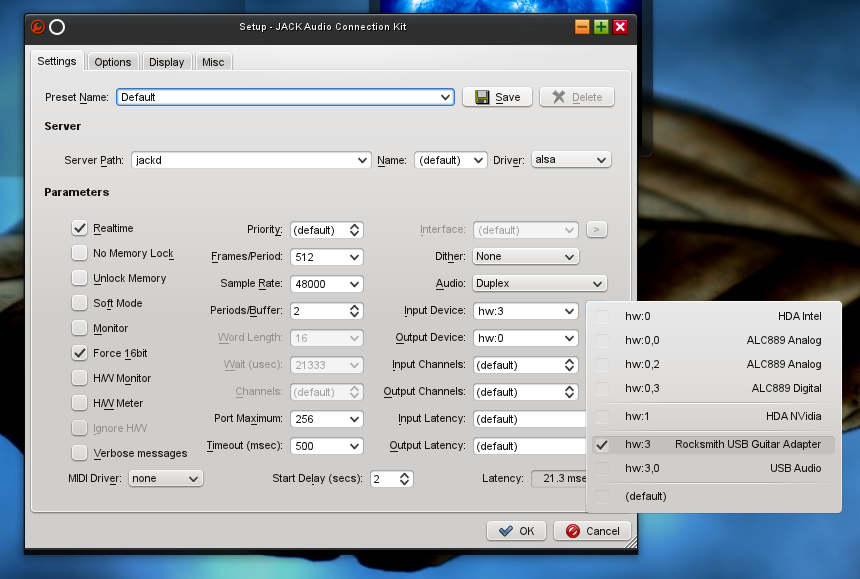Select the (default) entry in device list

pyautogui.click(x=713, y=496)
